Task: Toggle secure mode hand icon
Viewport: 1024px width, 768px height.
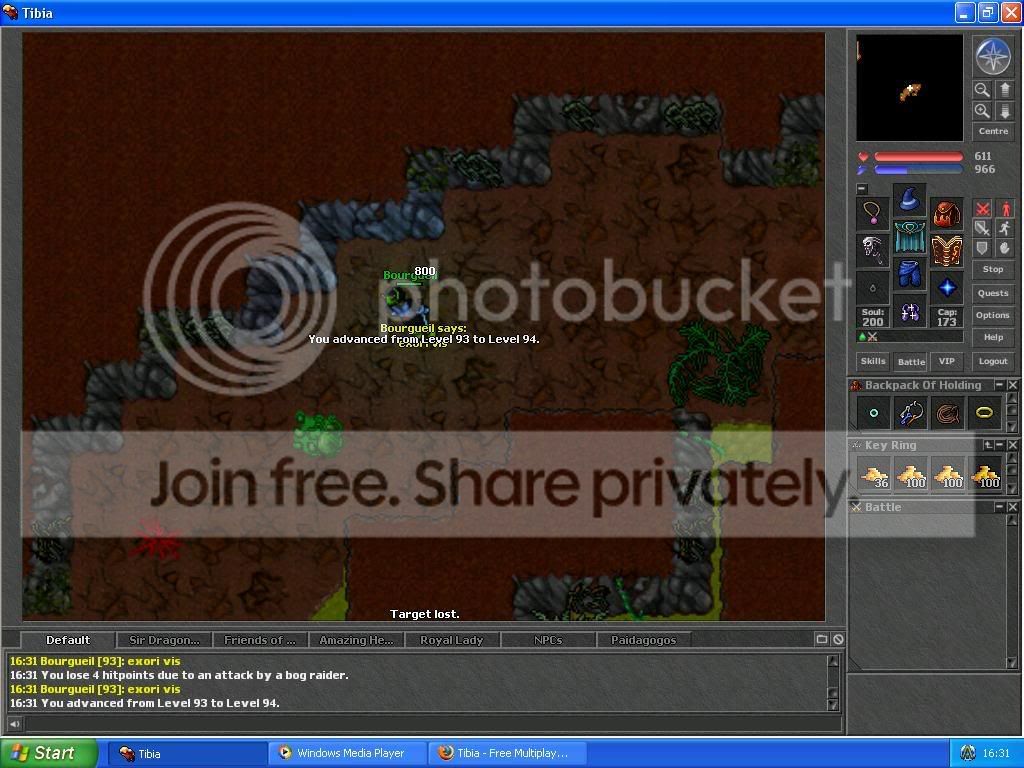Action: [1004, 248]
